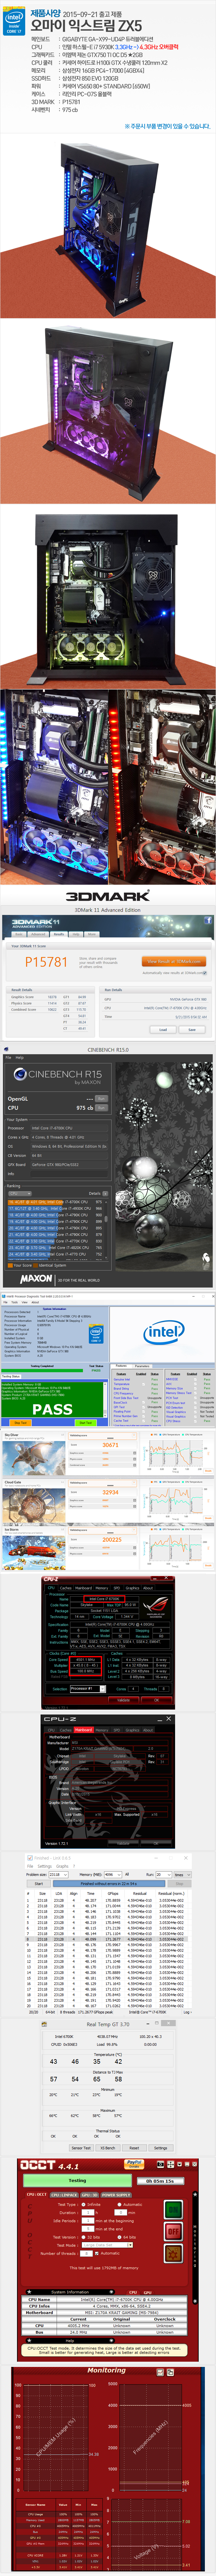Open Cinebench File menu

tap(8, 1058)
